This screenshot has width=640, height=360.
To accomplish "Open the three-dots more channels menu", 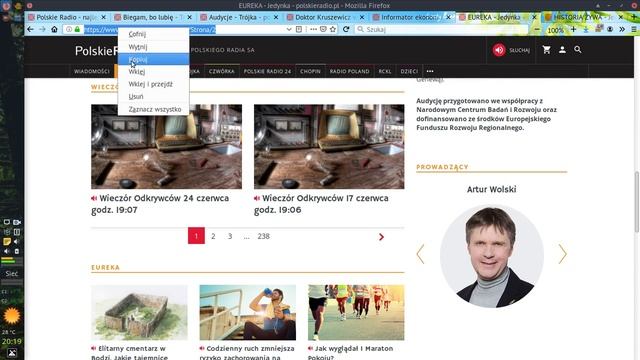I will (x=430, y=71).
